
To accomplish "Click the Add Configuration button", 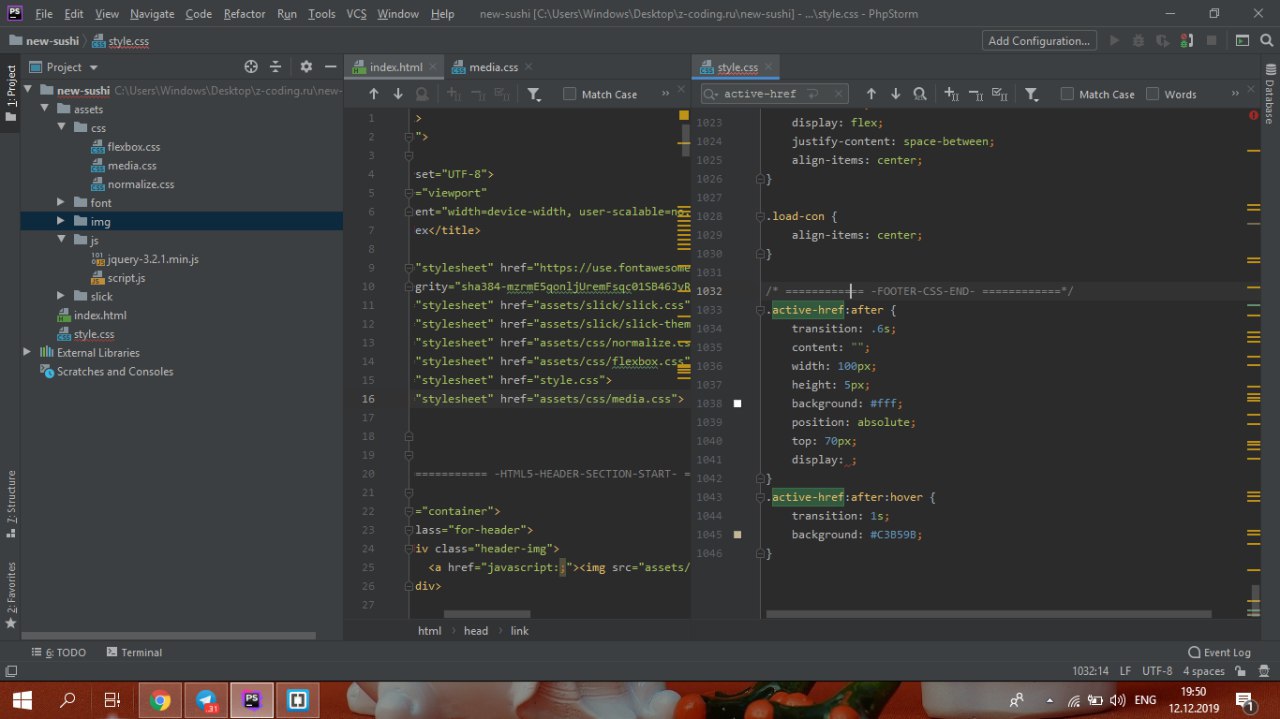I will tap(1038, 41).
